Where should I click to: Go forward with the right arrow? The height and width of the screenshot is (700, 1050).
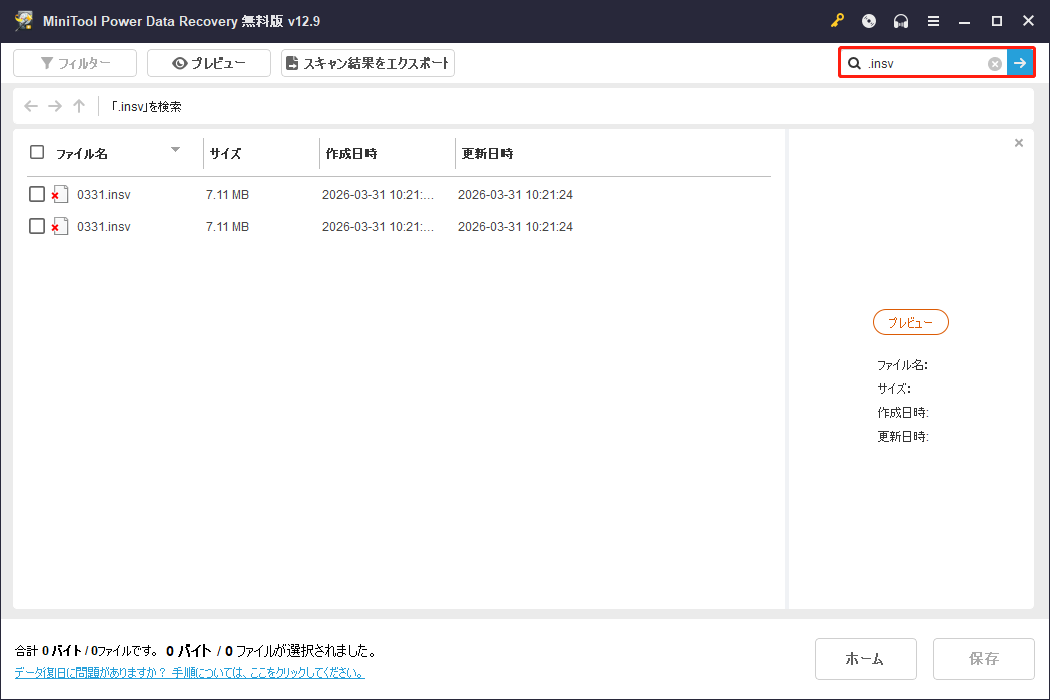tap(55, 106)
